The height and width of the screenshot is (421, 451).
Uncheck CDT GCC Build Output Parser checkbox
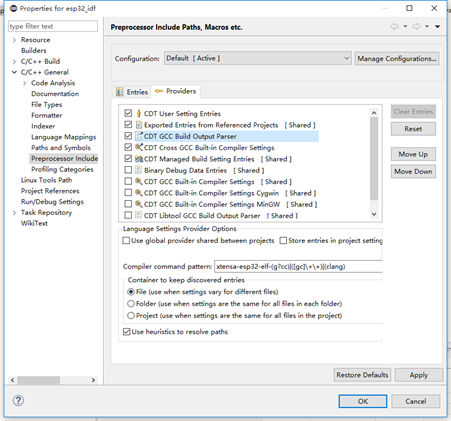pyautogui.click(x=128, y=136)
